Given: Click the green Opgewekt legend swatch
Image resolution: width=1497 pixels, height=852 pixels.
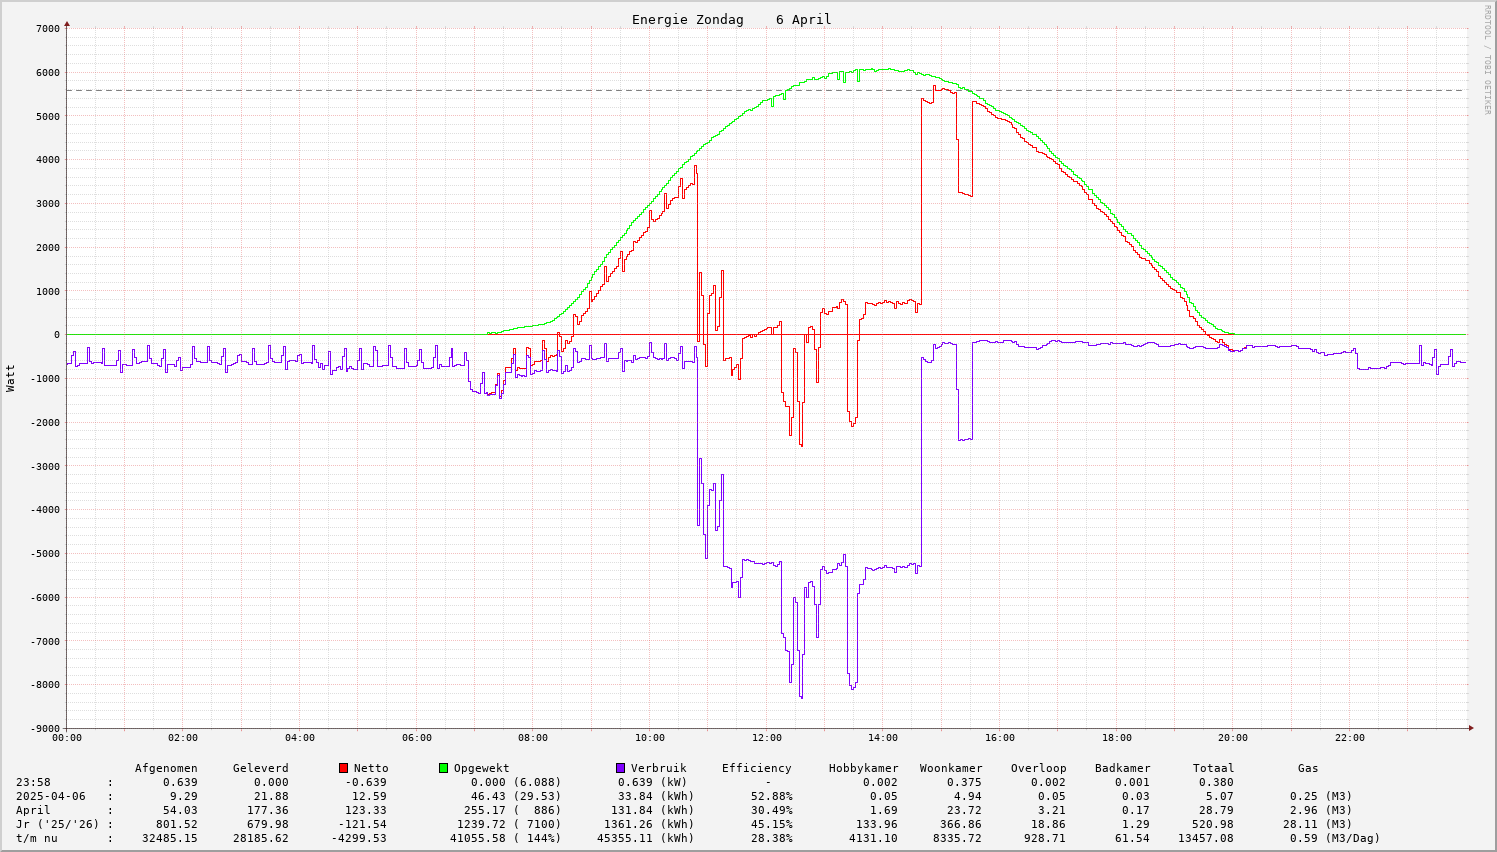Looking at the screenshot, I should tap(443, 768).
